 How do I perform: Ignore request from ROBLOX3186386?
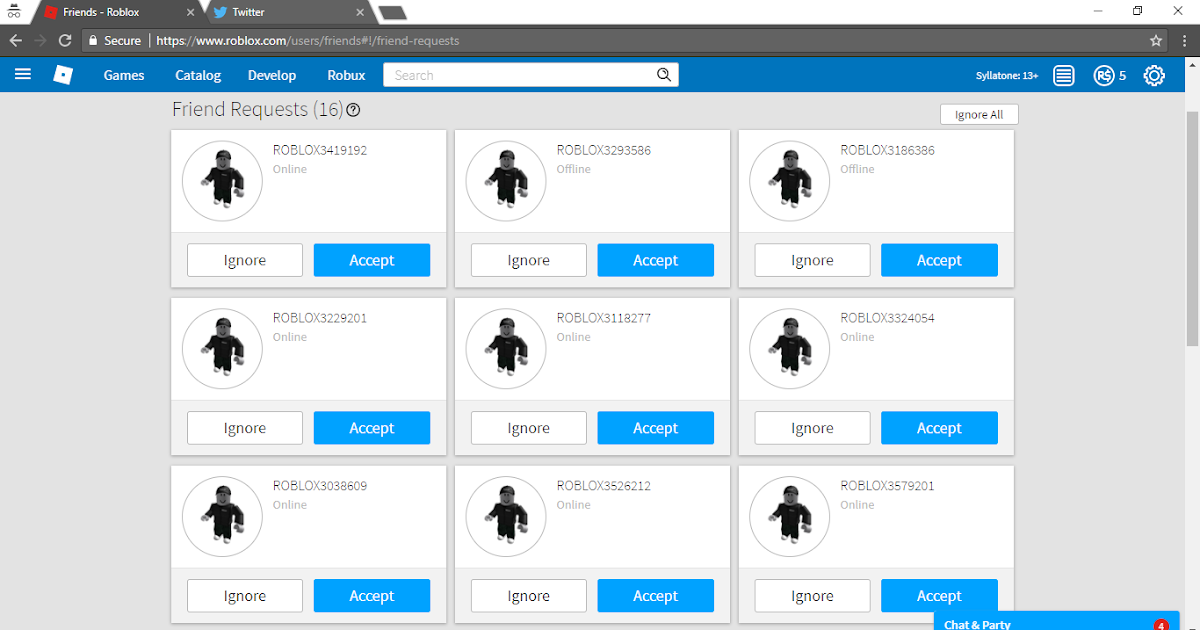click(x=812, y=260)
